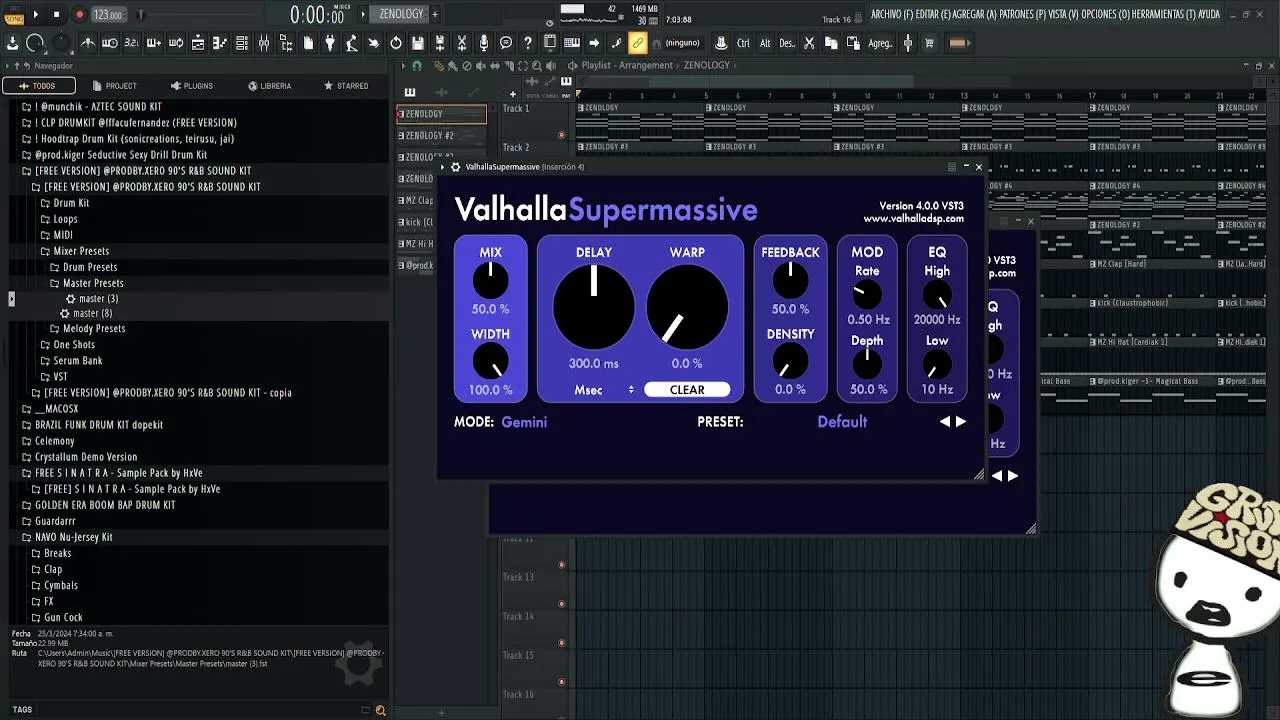
Task: Switch to the LIBRERIA browser tab
Action: point(269,86)
